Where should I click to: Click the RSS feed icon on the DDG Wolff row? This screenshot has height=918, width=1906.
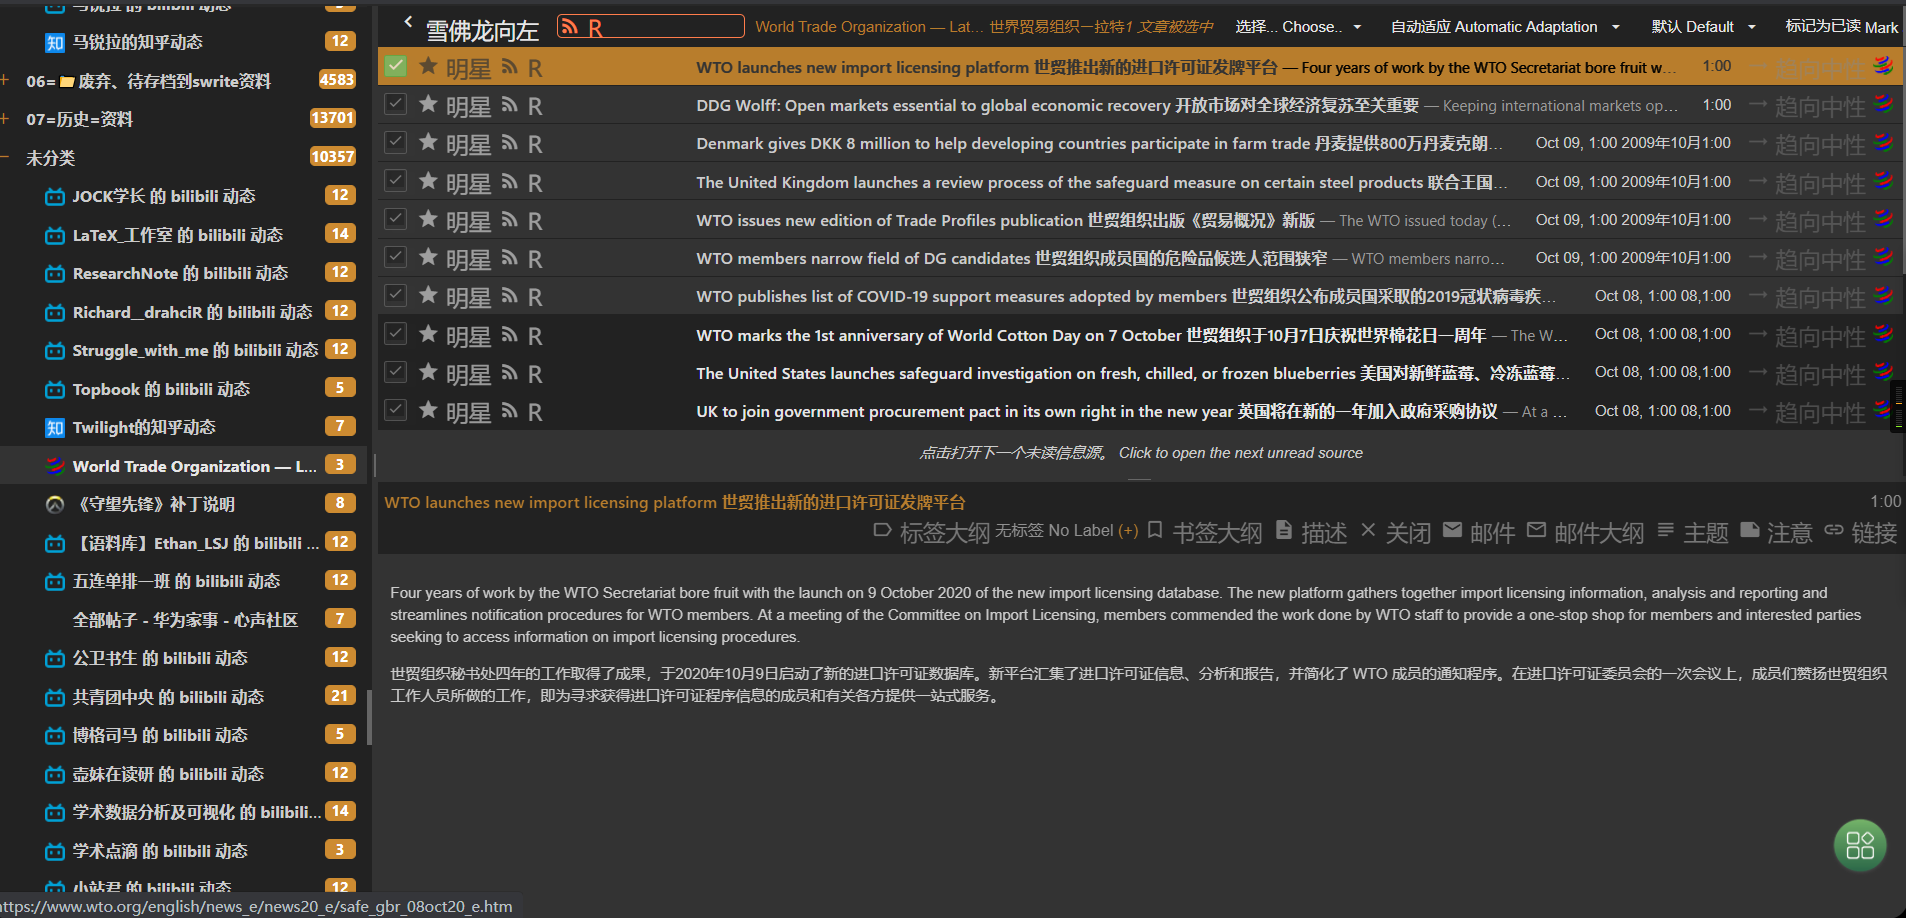(509, 104)
